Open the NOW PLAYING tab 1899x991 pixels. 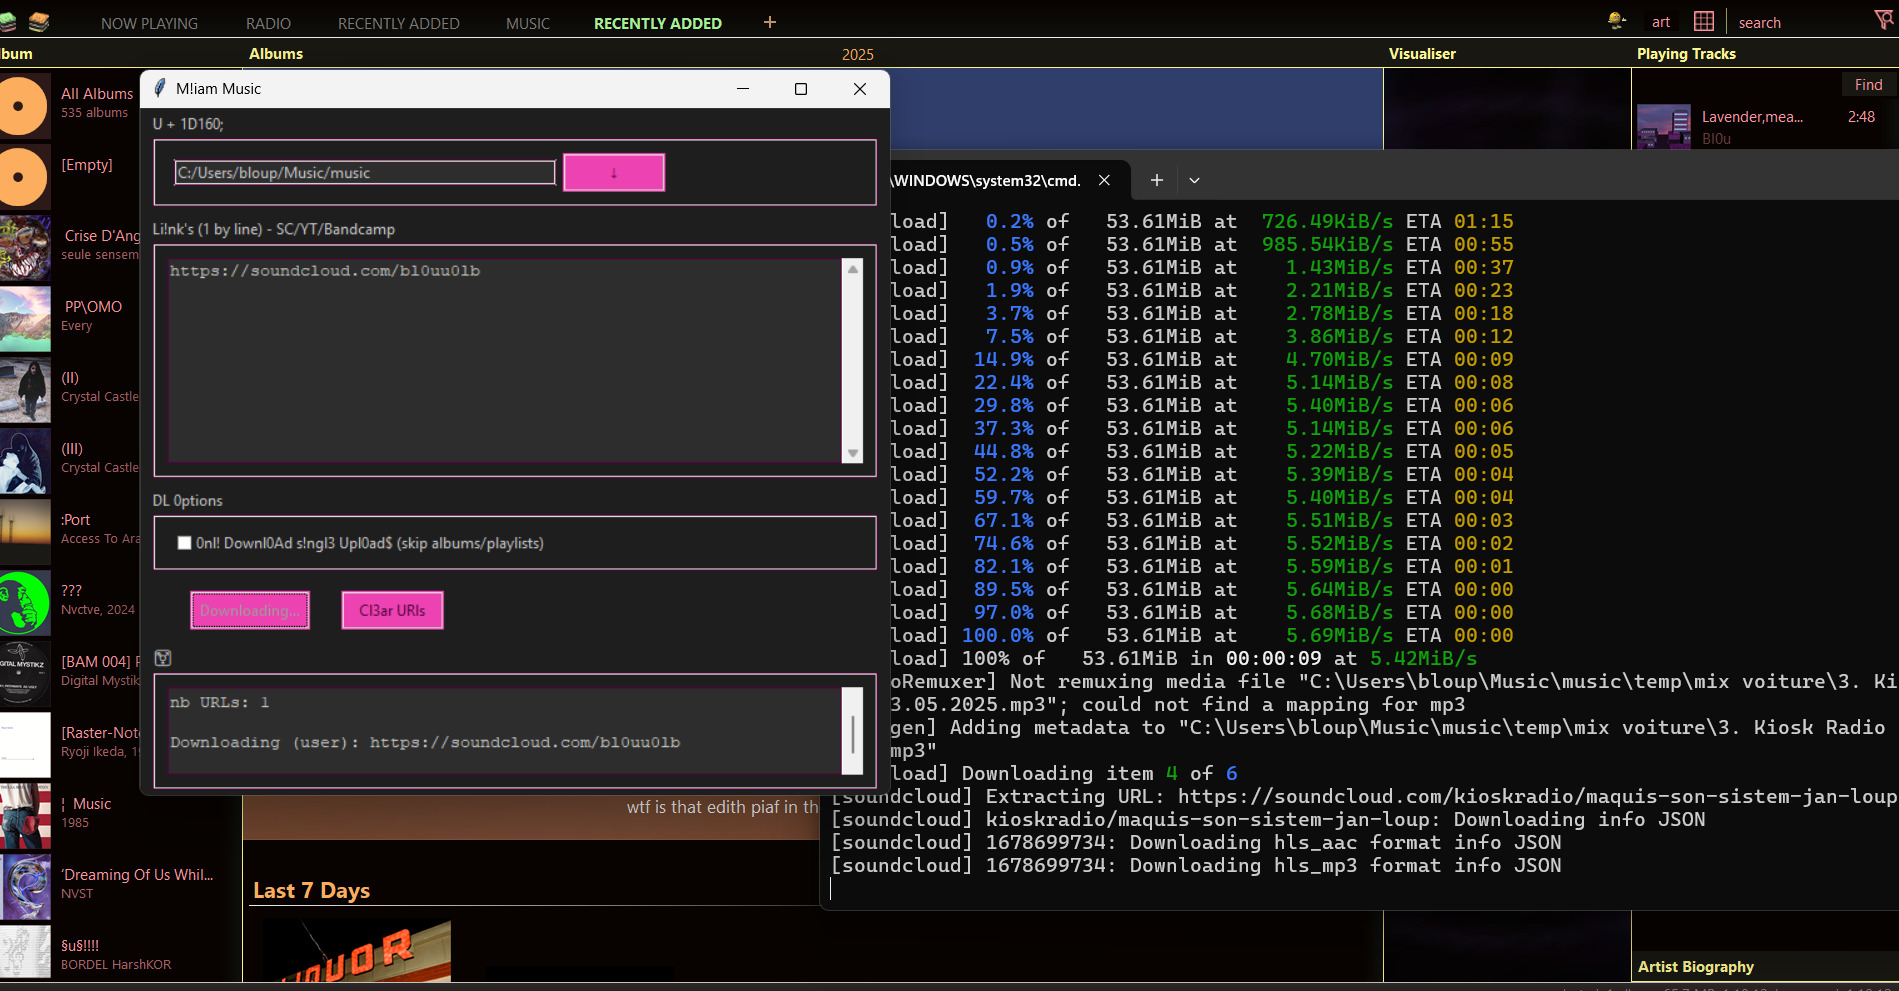point(149,23)
